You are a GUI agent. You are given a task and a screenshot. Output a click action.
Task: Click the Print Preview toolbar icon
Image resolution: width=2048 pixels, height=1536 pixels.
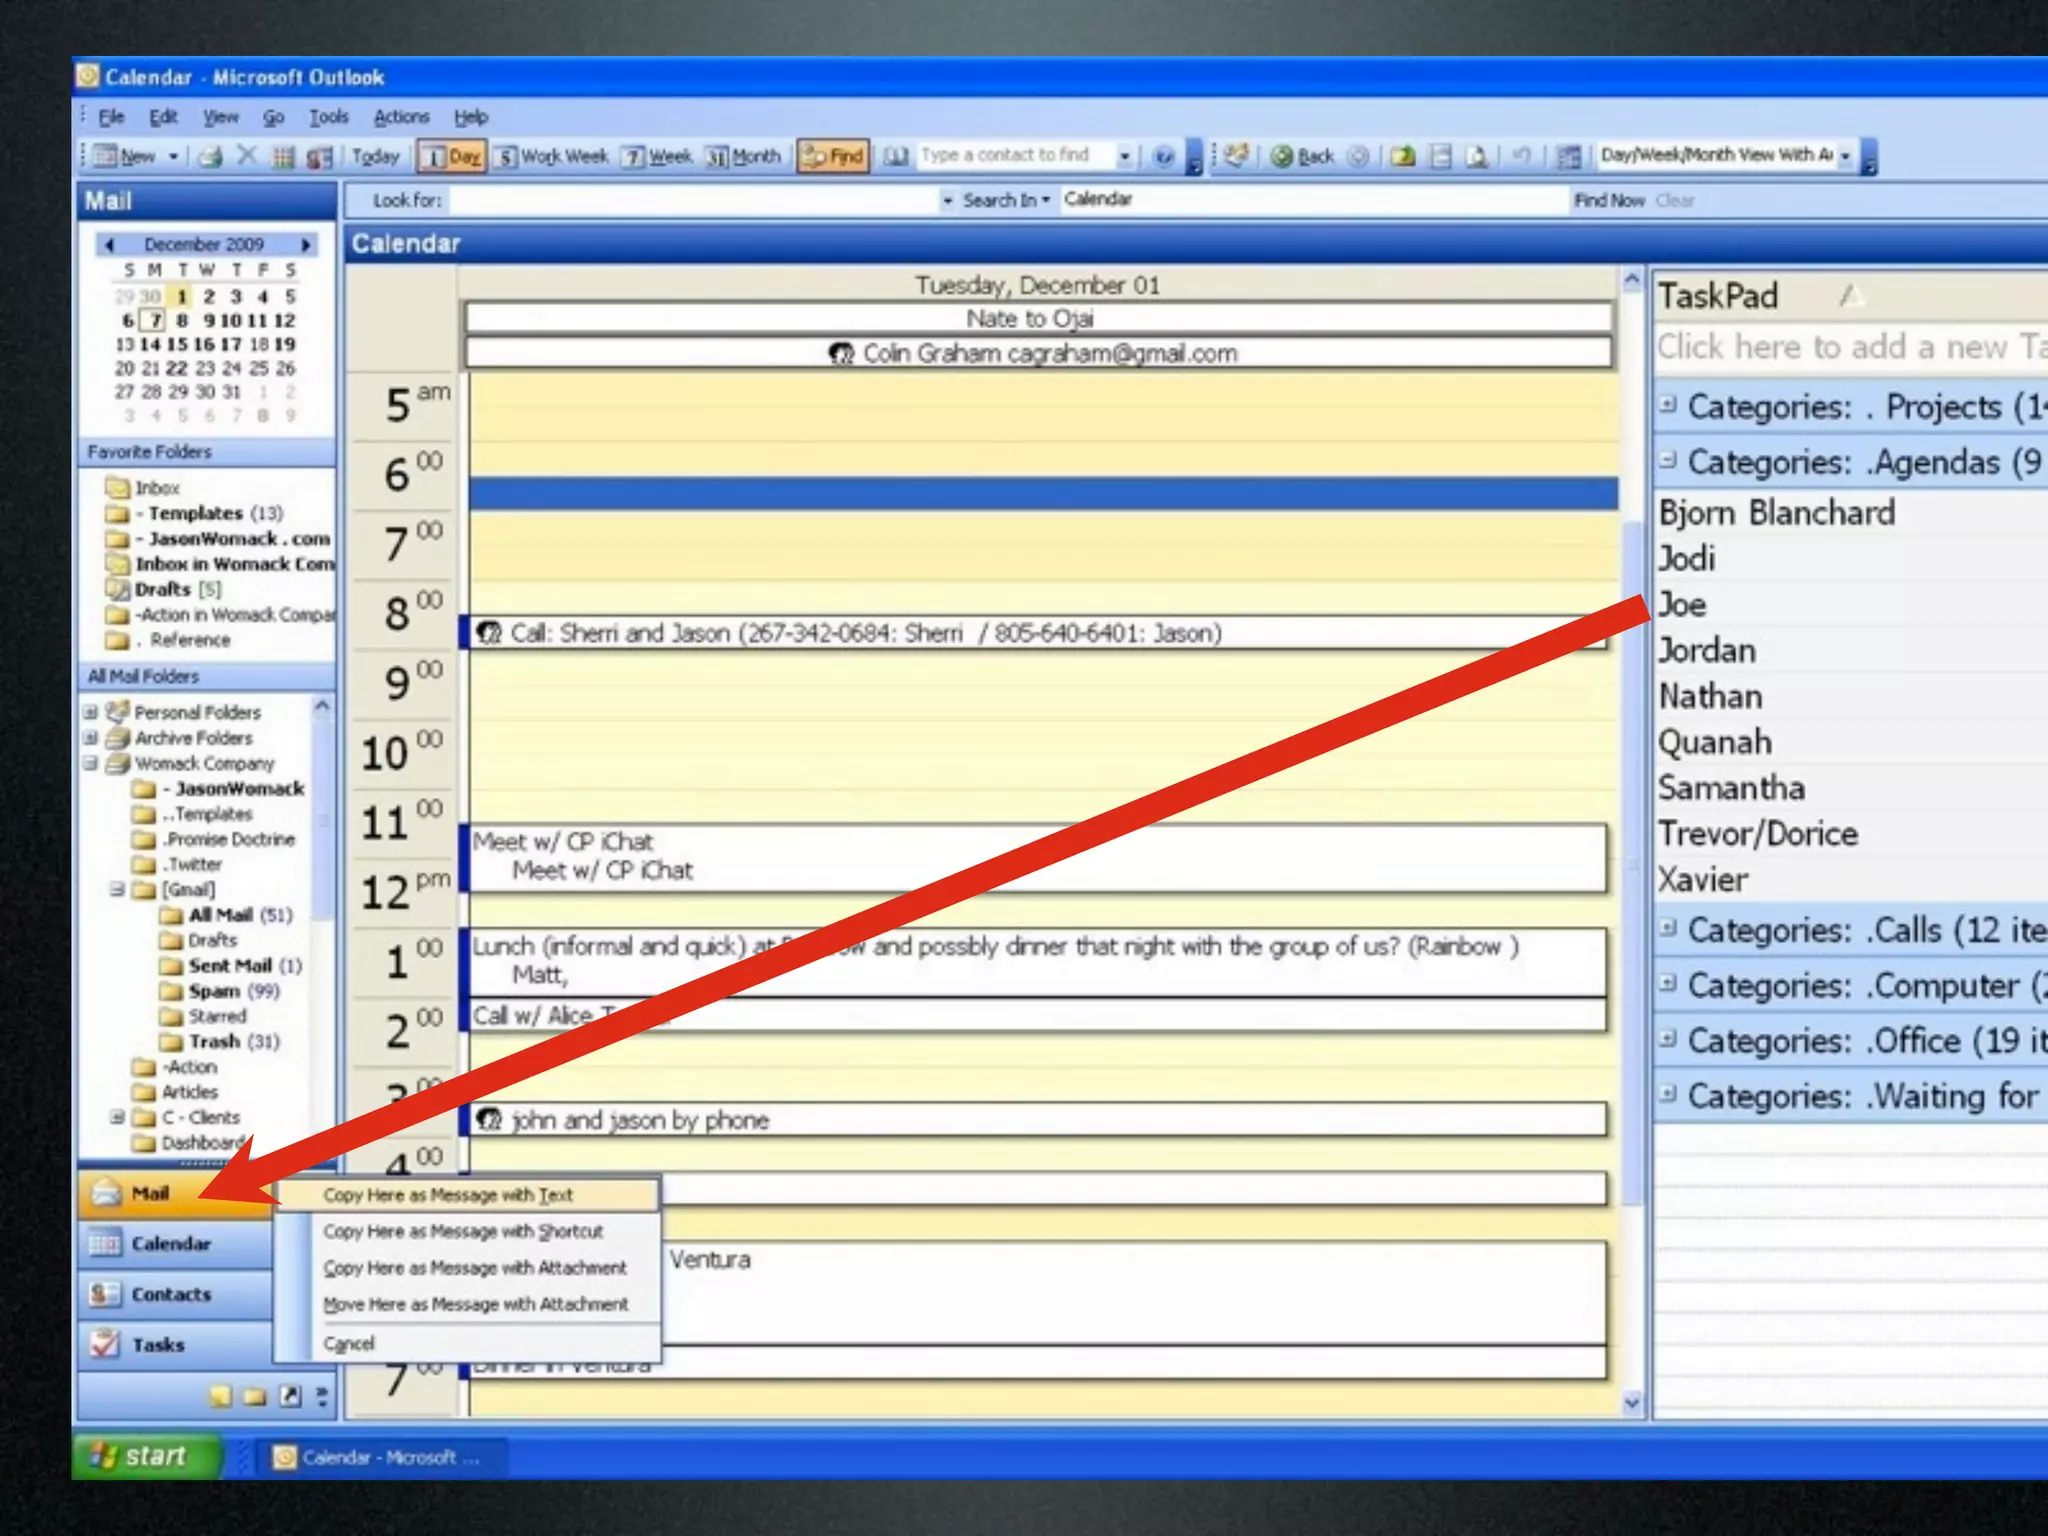[1476, 156]
